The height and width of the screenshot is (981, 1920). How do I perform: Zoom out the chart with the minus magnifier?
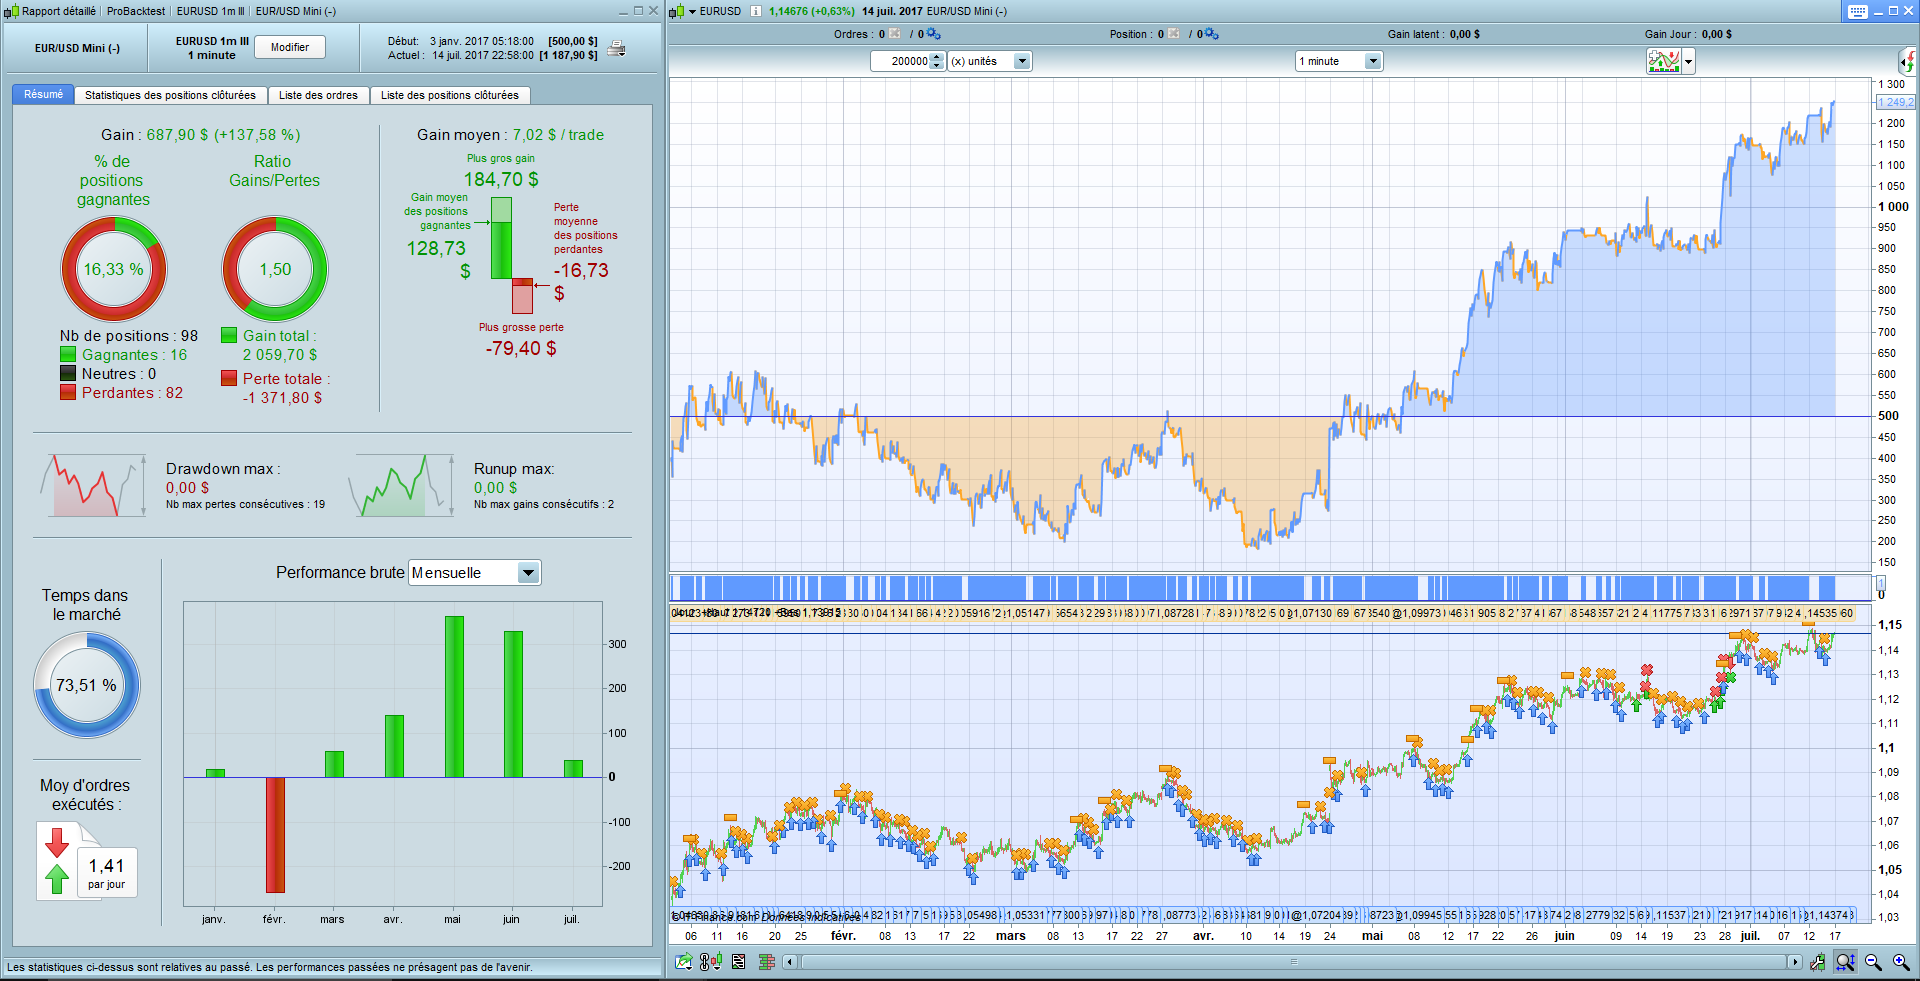[1873, 962]
